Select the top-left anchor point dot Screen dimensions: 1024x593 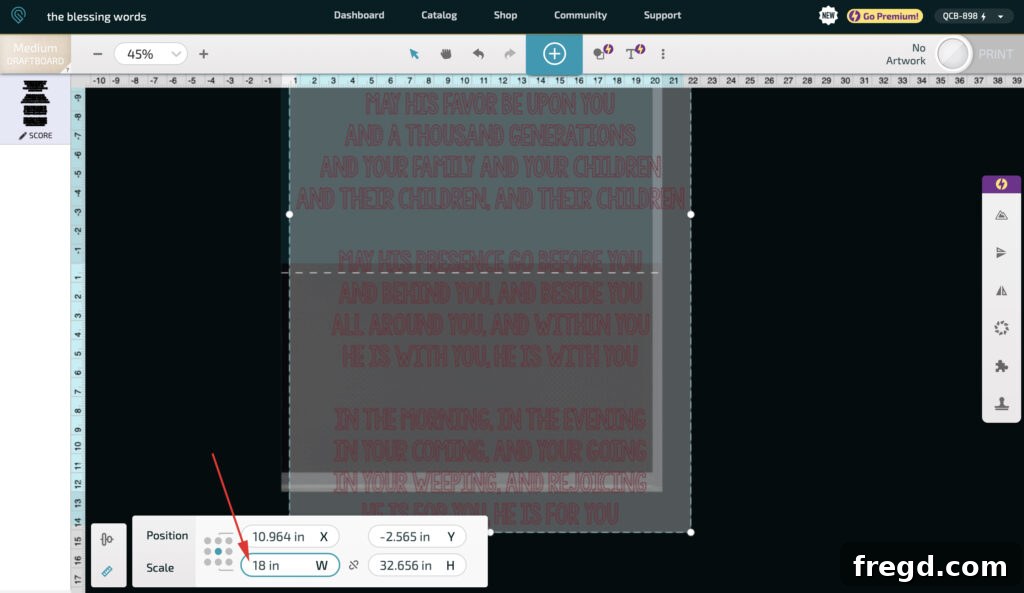click(208, 541)
